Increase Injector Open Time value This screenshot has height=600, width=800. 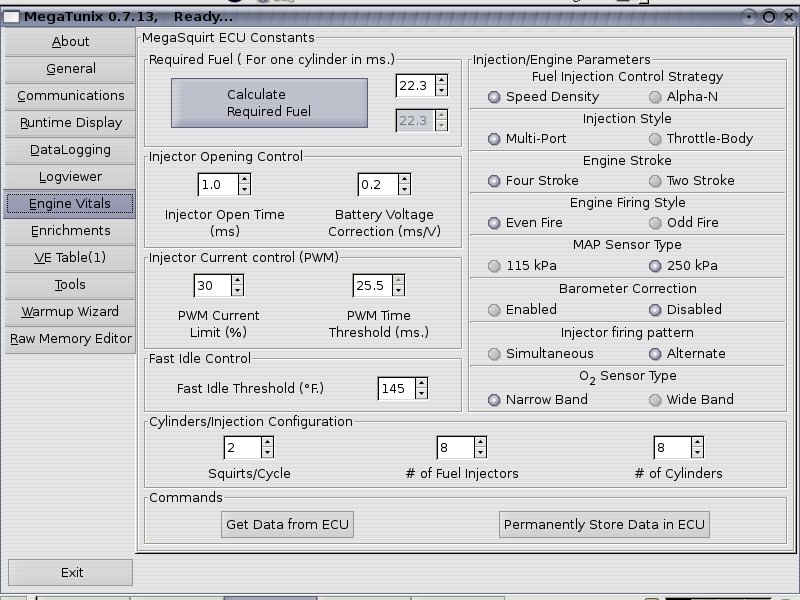244,179
